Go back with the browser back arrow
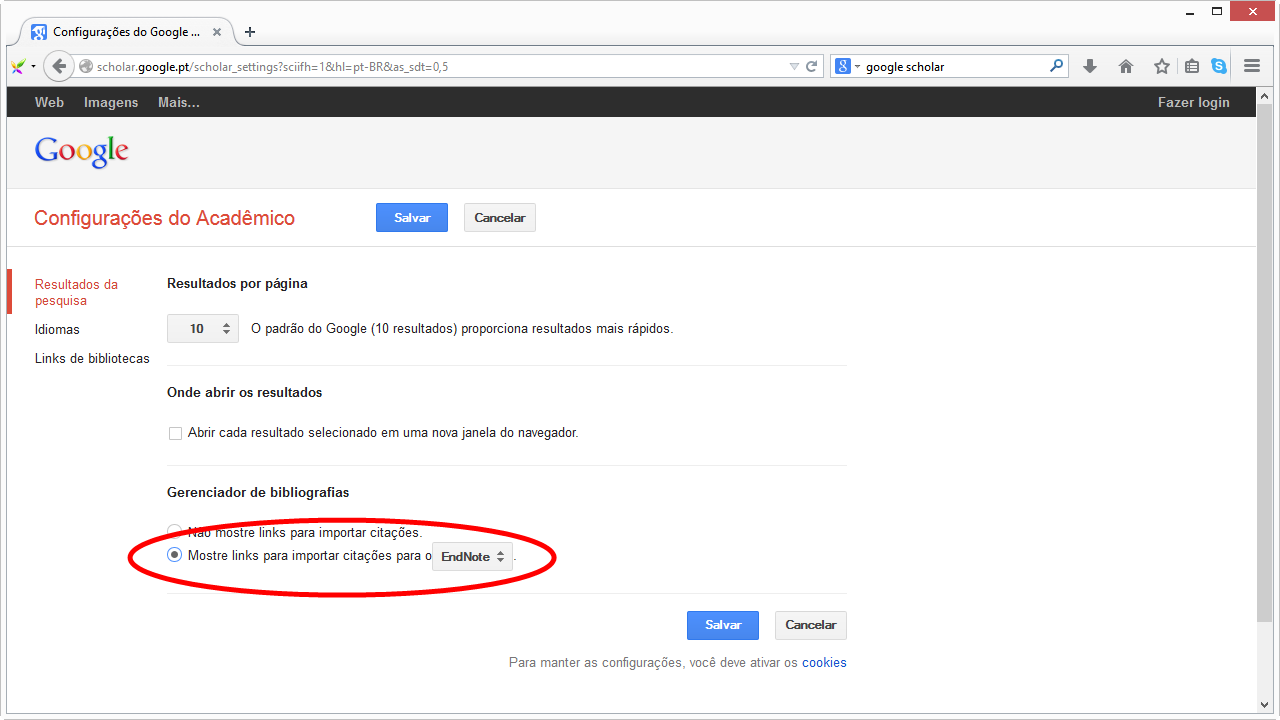The image size is (1280, 720). click(x=59, y=66)
